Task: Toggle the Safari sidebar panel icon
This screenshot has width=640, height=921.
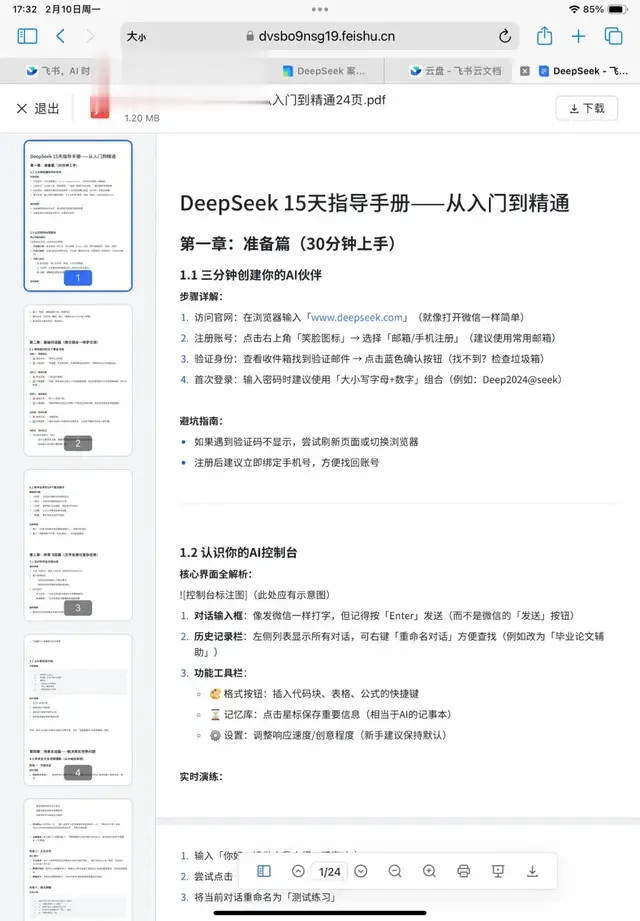Action: coord(27,36)
